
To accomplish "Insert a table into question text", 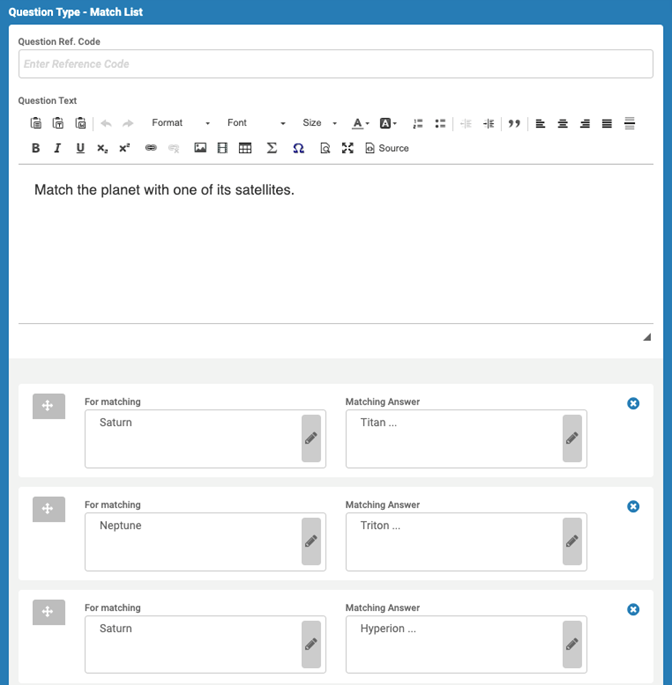I will click(x=245, y=148).
